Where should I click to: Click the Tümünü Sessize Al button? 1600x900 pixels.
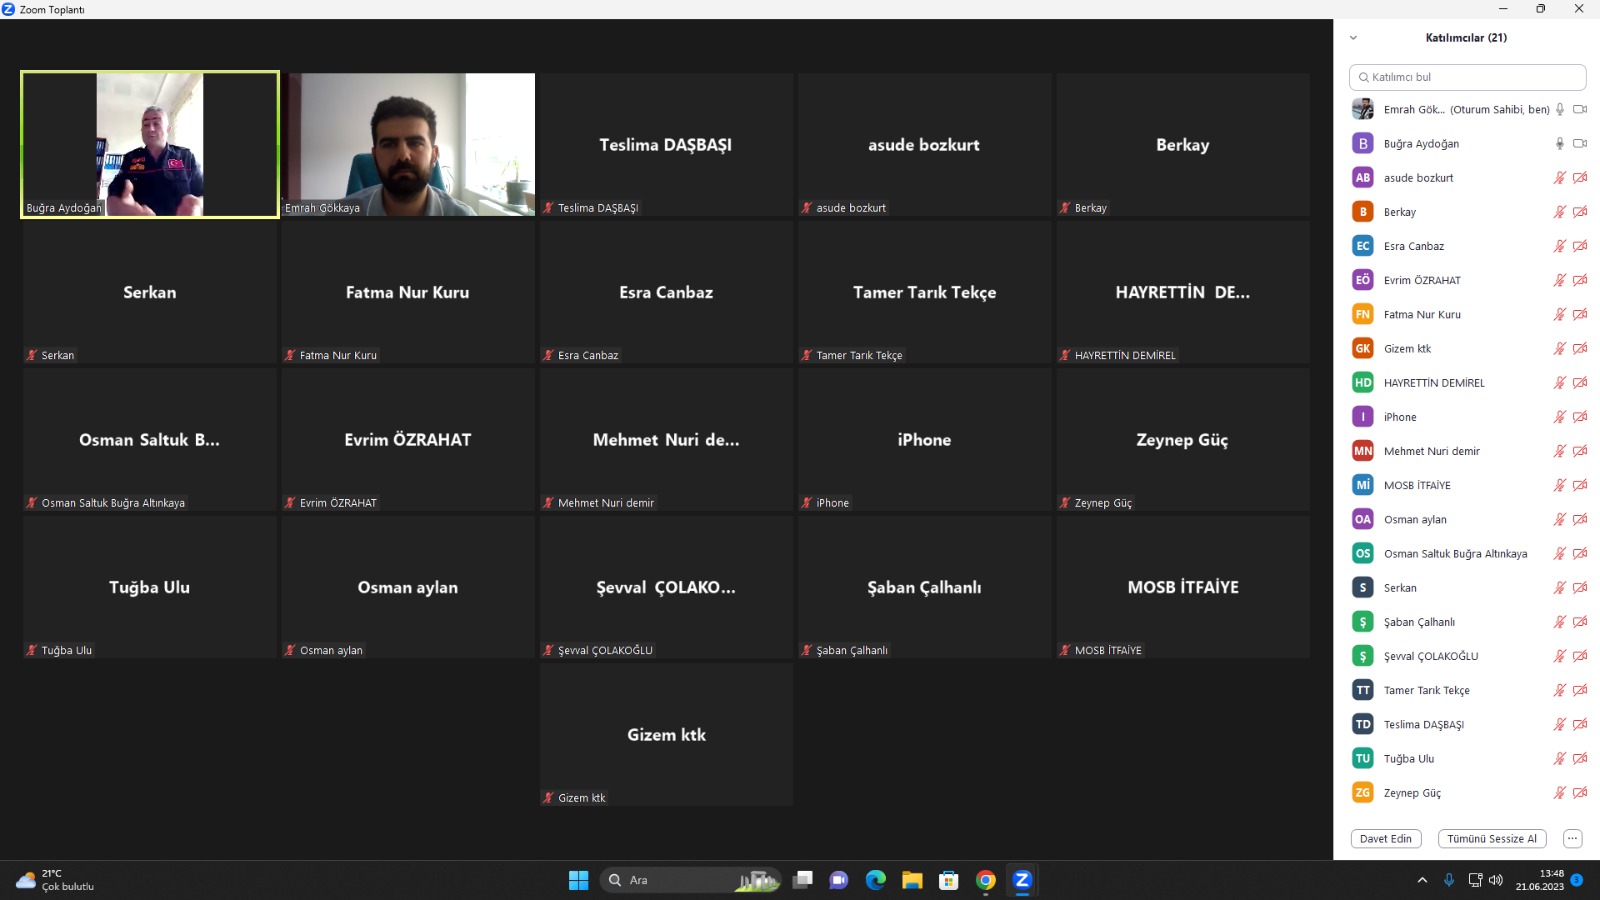point(1492,839)
